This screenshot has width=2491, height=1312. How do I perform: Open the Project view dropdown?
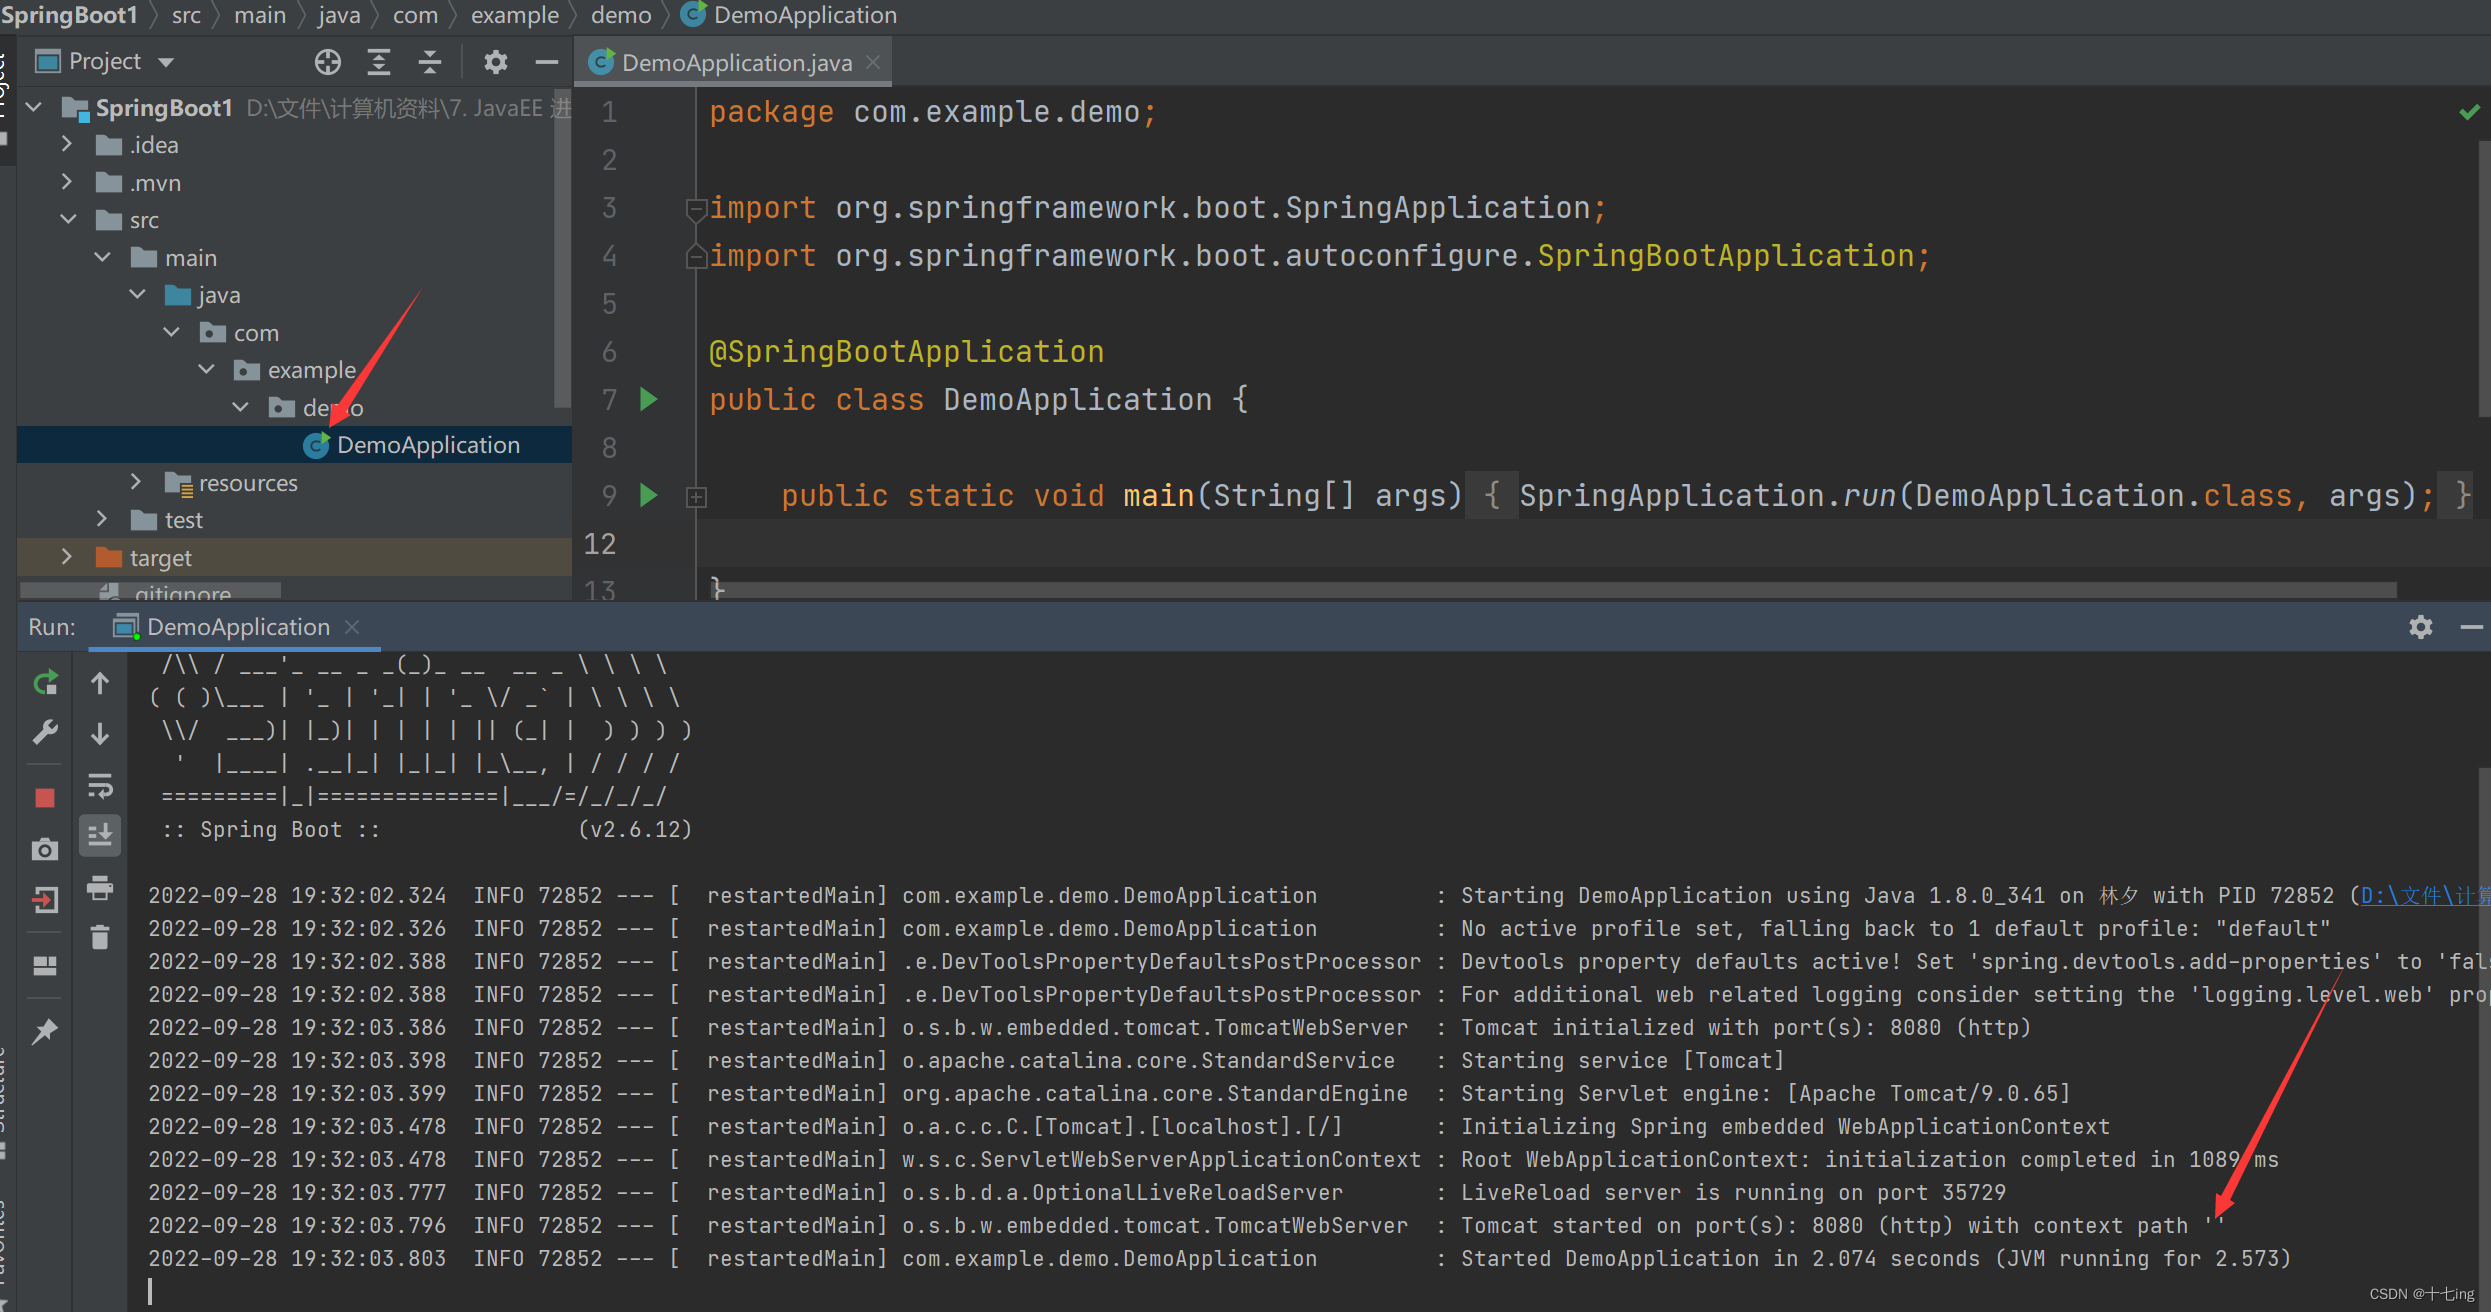[x=166, y=62]
